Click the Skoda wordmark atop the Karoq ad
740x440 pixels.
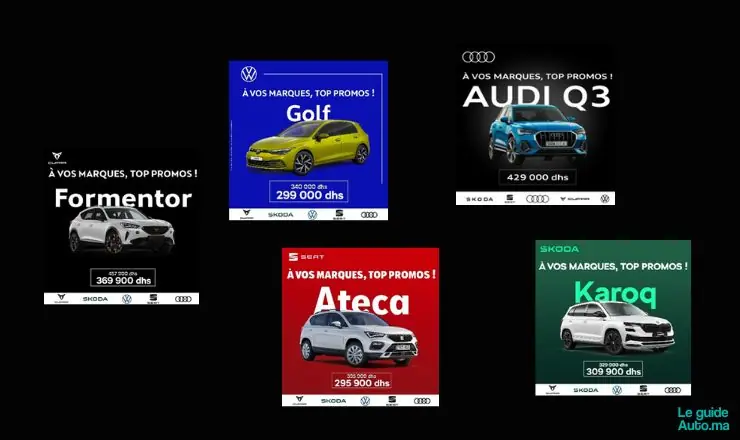tap(559, 249)
